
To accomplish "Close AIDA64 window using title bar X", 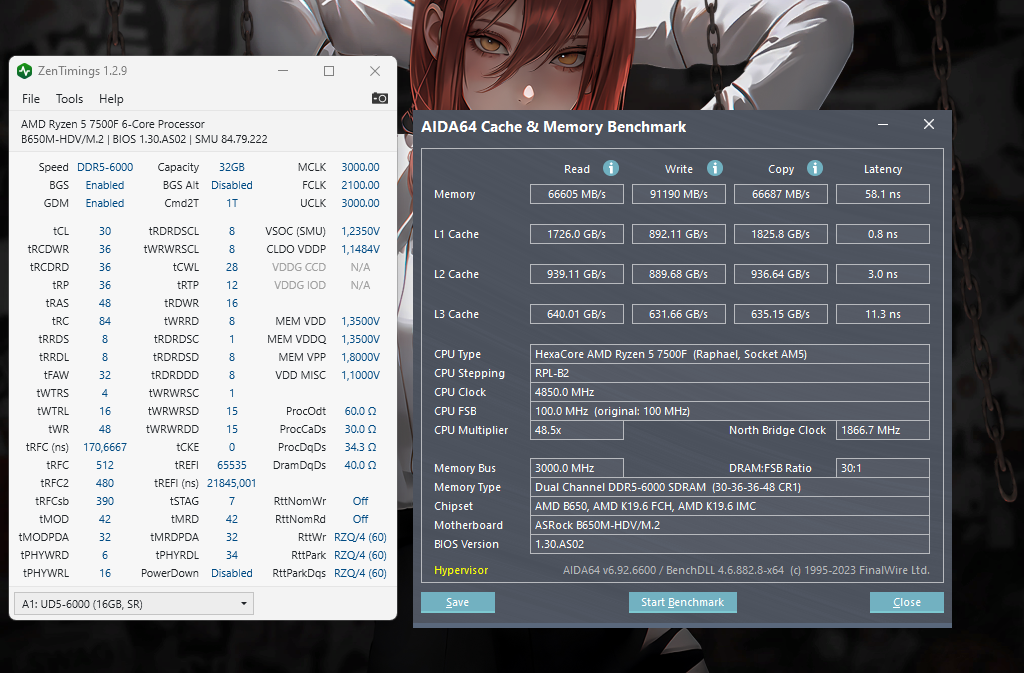I will 929,124.
